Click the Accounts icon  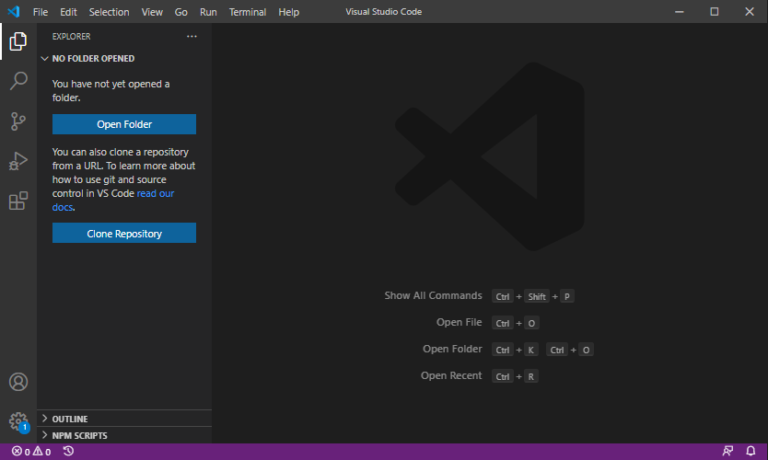(x=18, y=382)
